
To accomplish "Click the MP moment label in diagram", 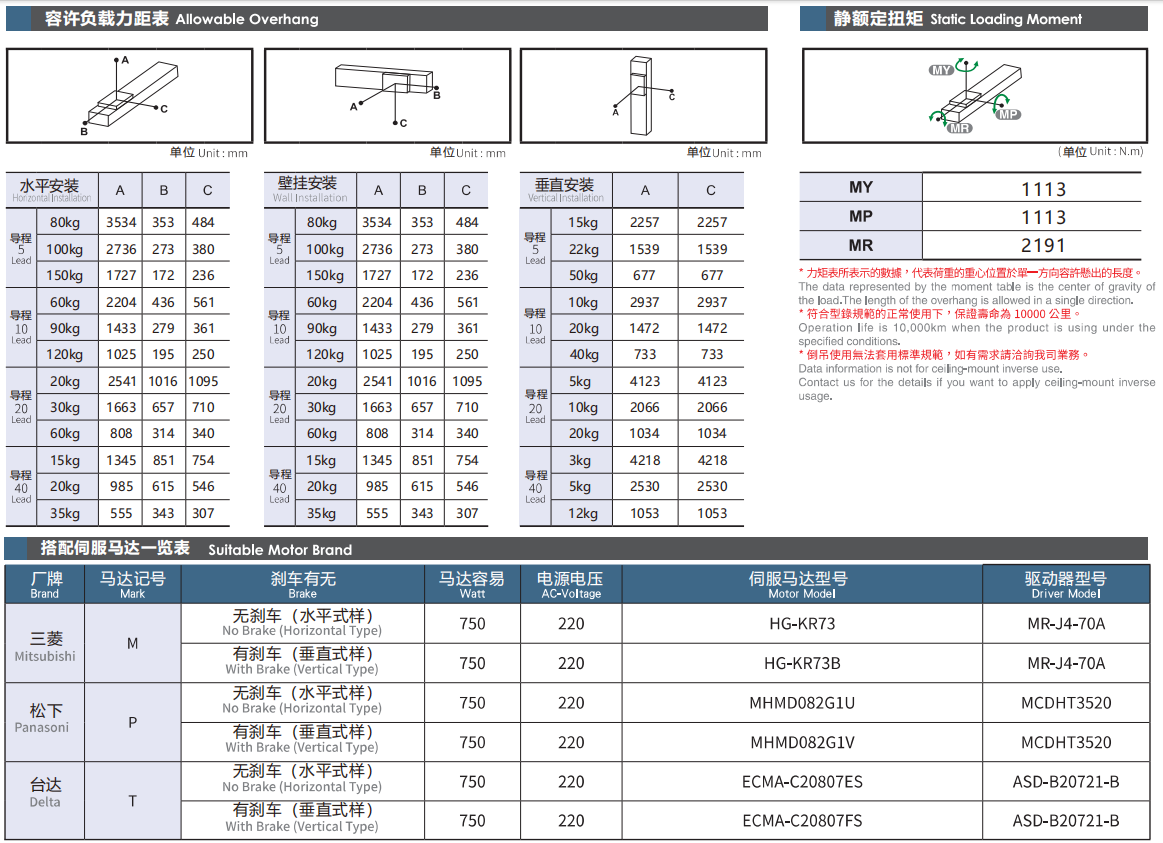I will [x=1009, y=115].
